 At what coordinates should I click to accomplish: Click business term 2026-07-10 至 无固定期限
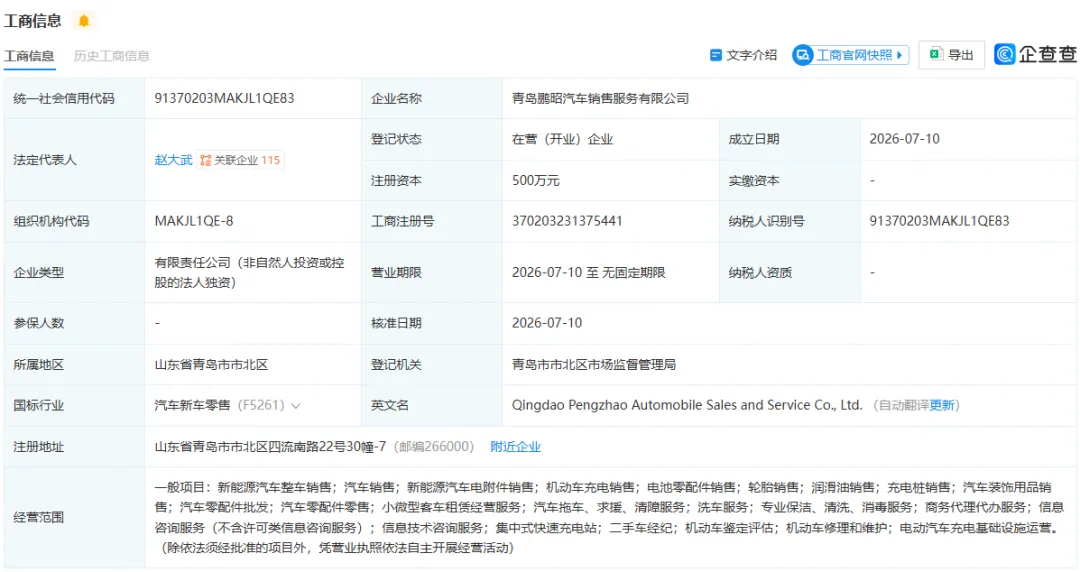588,272
